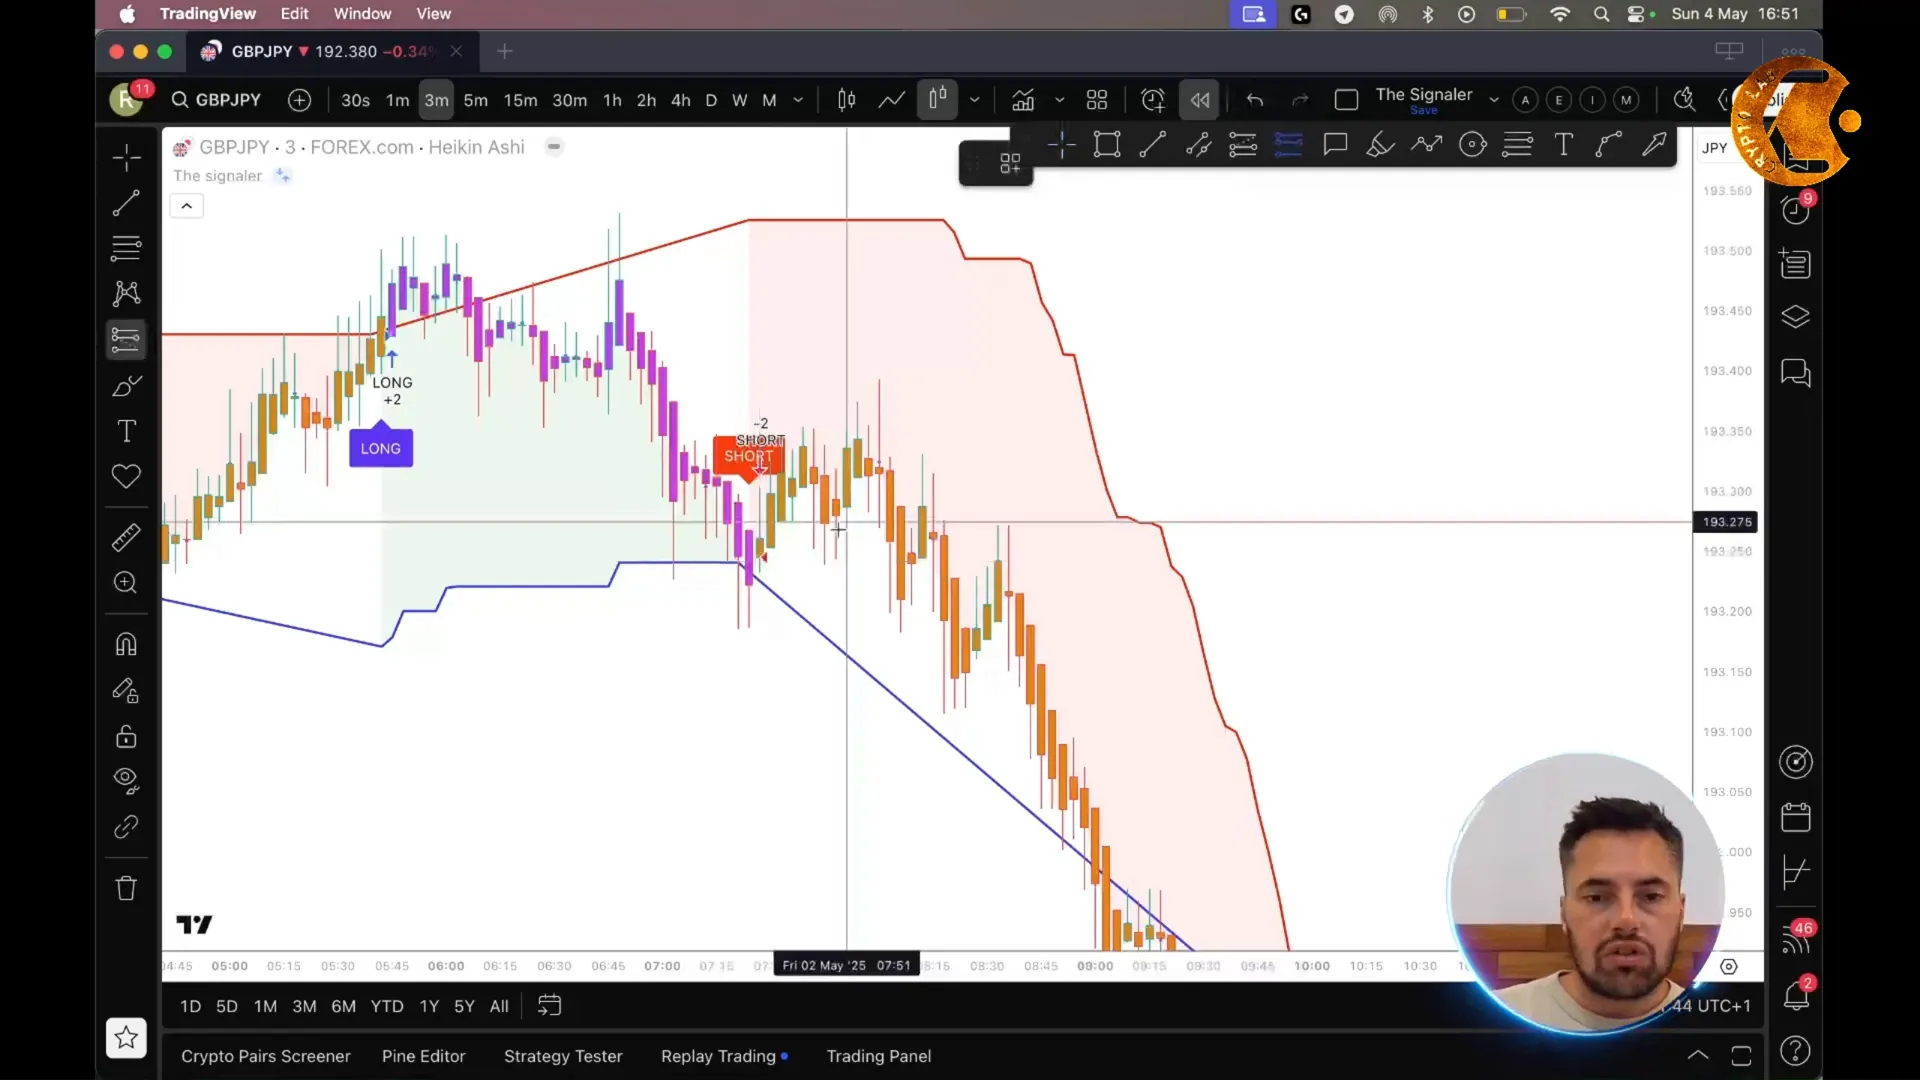Image resolution: width=1920 pixels, height=1080 pixels.
Task: Open the Window menu
Action: point(362,14)
